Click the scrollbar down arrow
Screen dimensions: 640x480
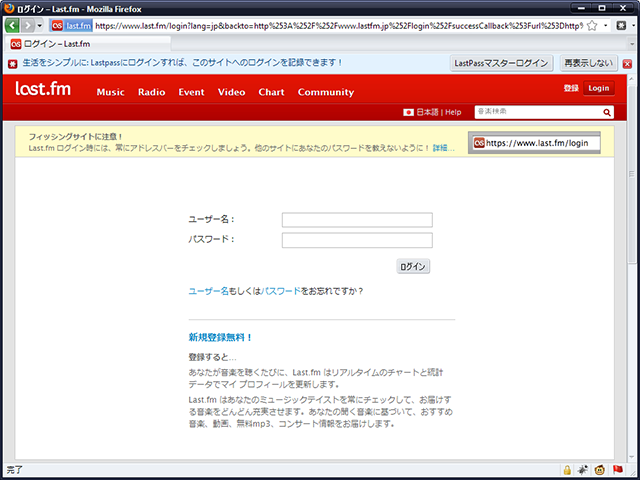pos(632,458)
